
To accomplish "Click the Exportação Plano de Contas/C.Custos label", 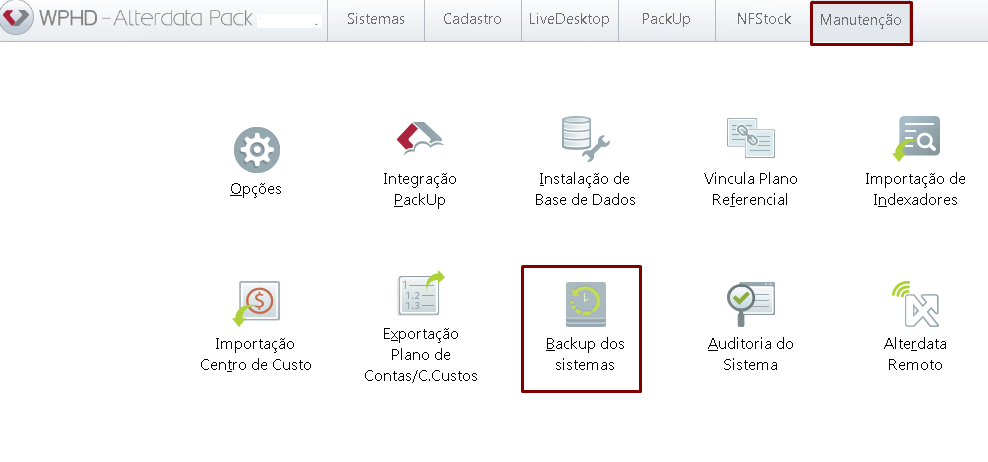I will pos(421,355).
